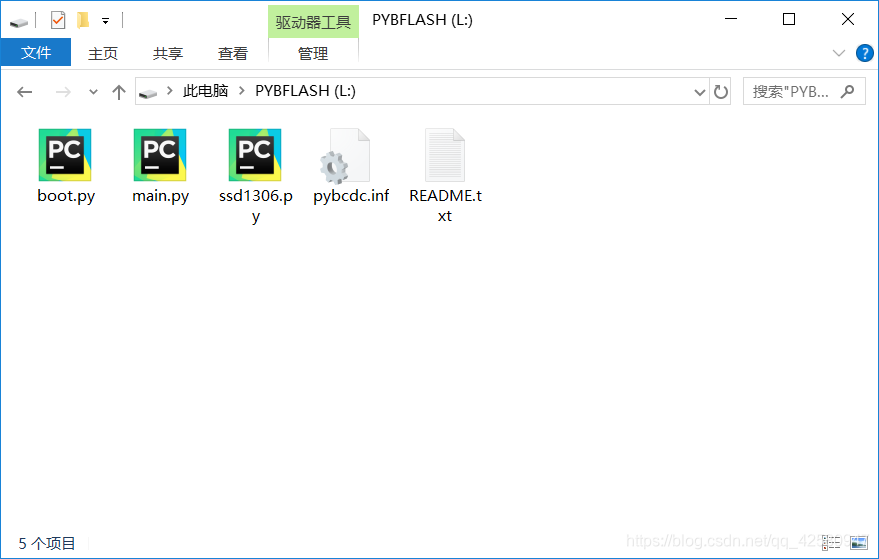This screenshot has width=879, height=559.
Task: Refresh the PYBFLASH folder view
Action: [721, 91]
